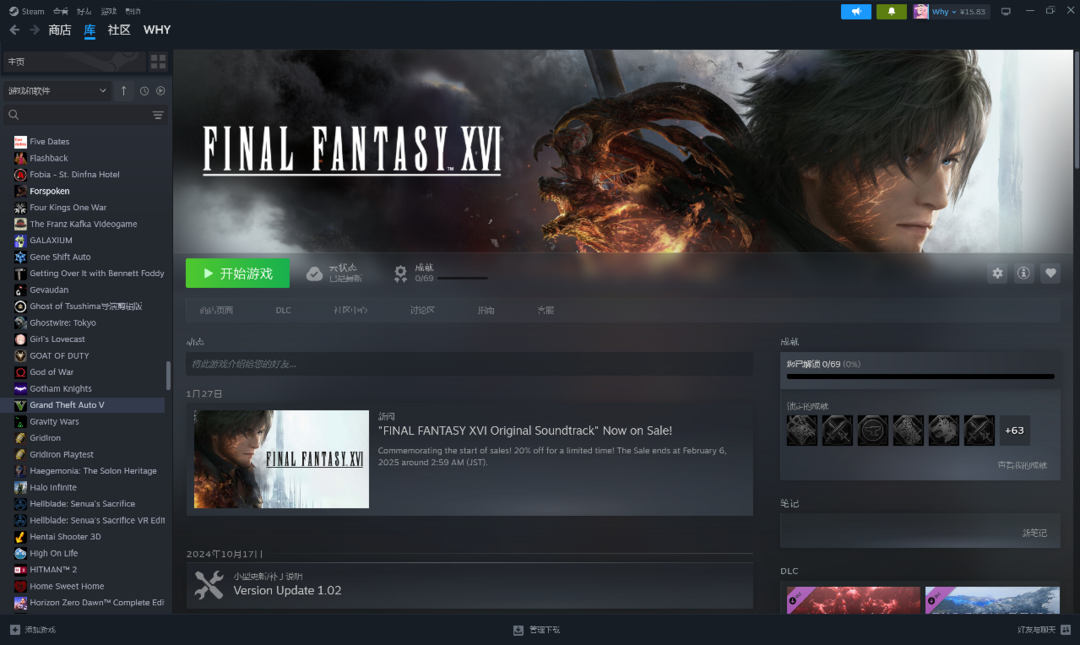This screenshot has height=645, width=1080.
Task: Toggle favorite with the heart icon
Action: tap(1050, 274)
